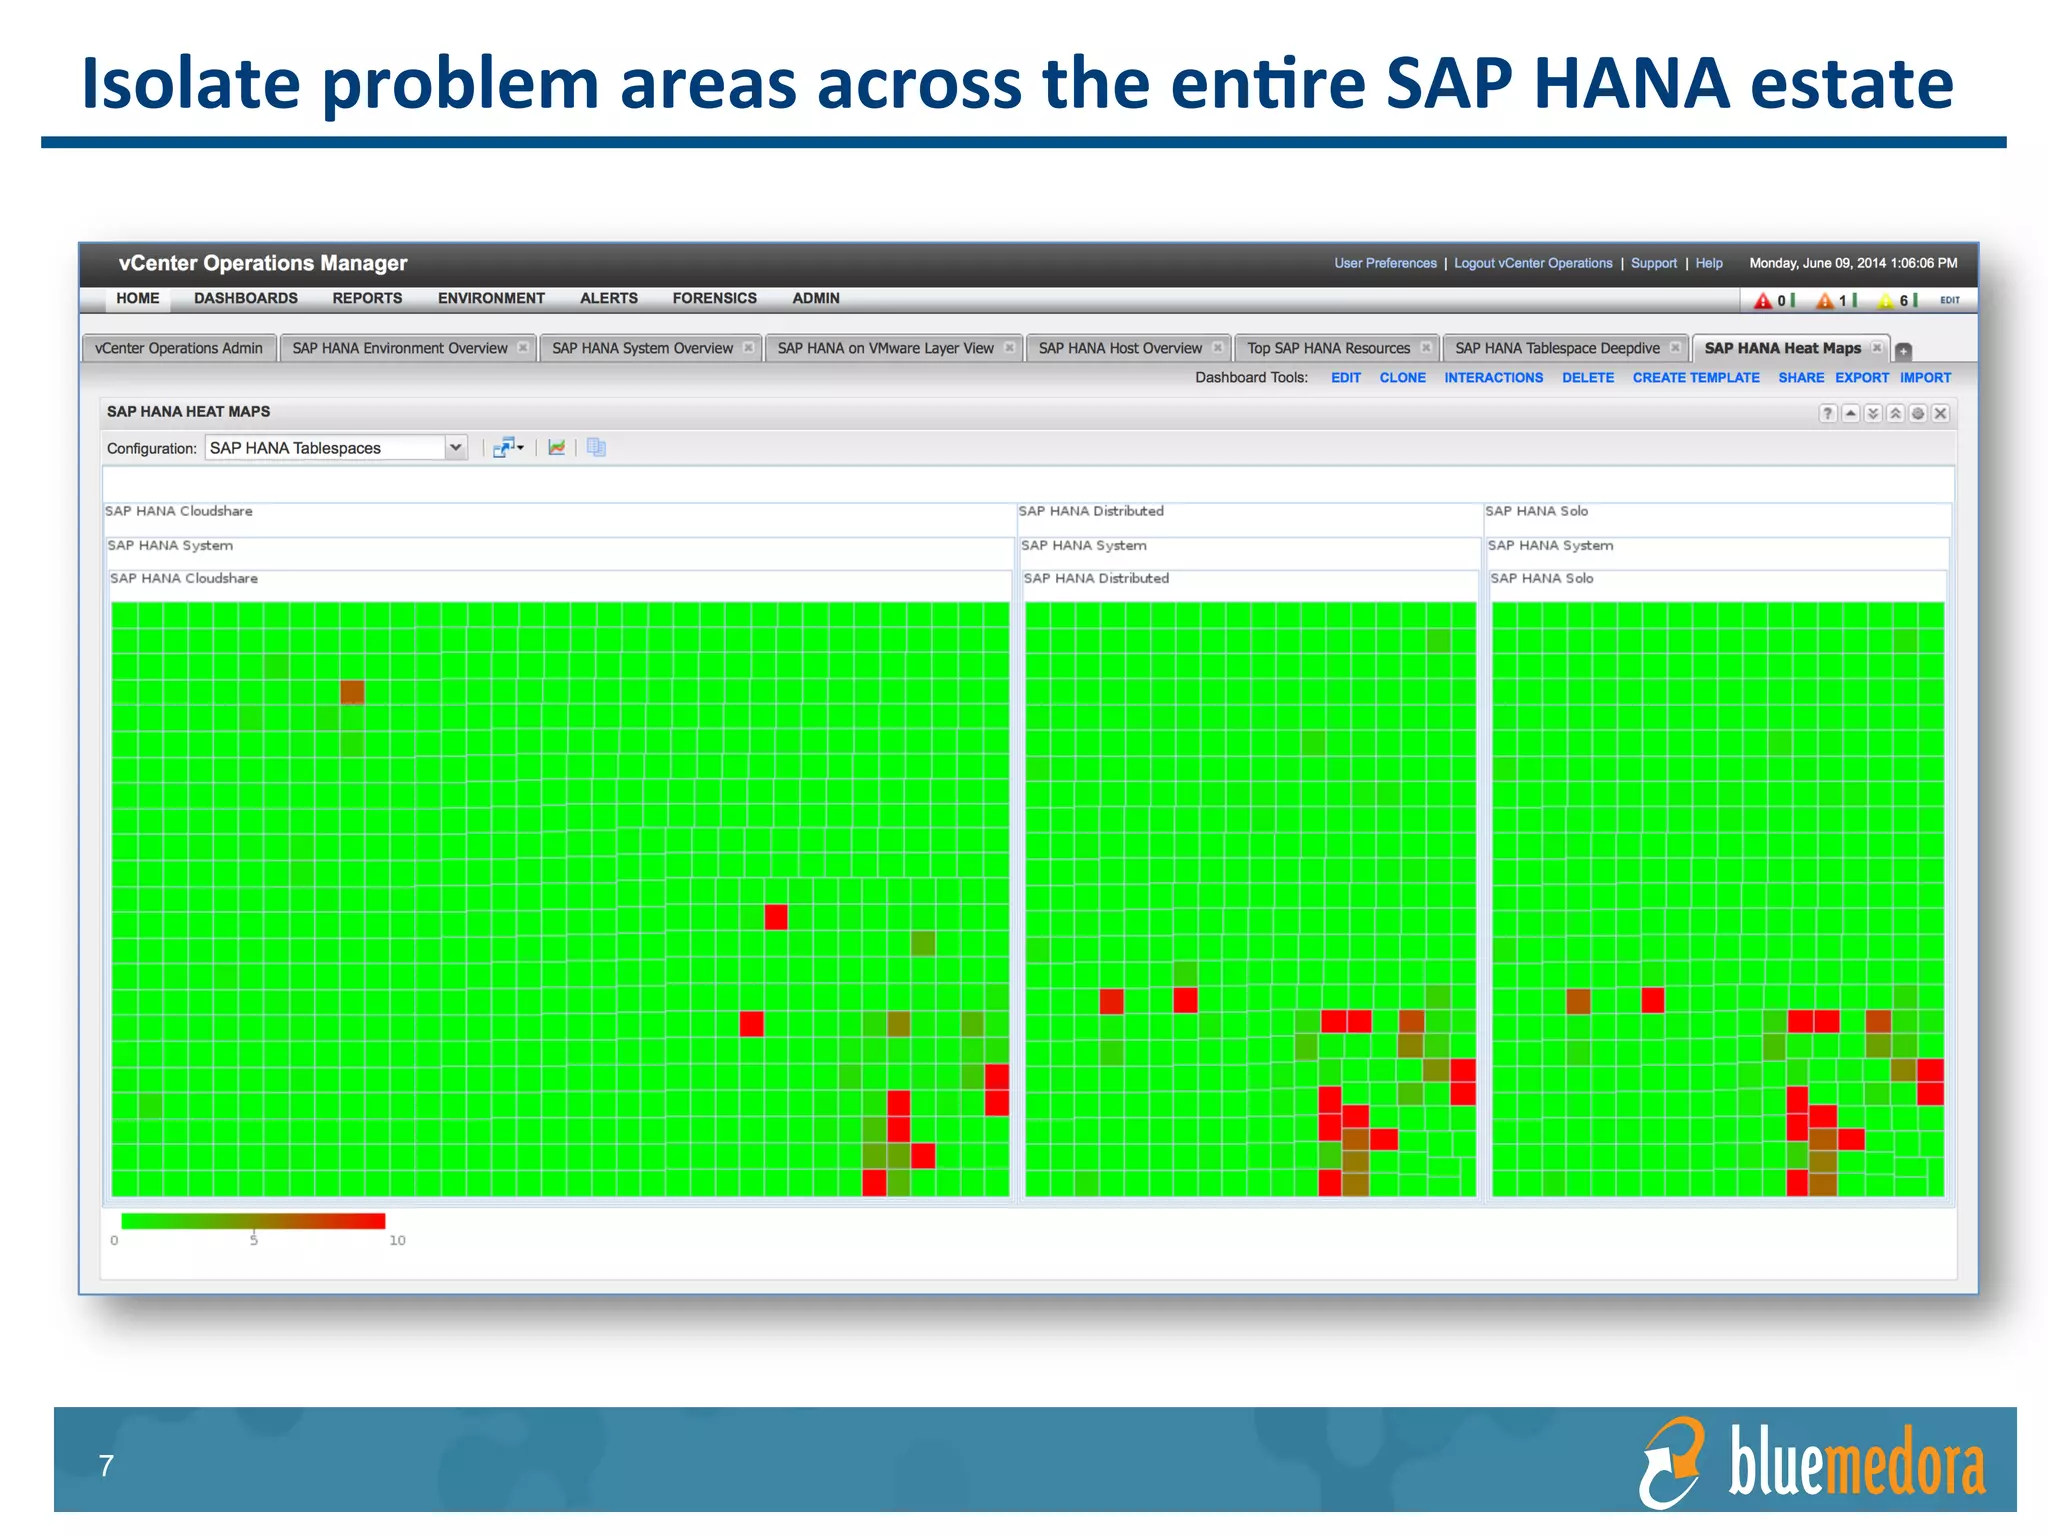This screenshot has height=1536, width=2048.
Task: Open the Help link
Action: [x=1709, y=263]
